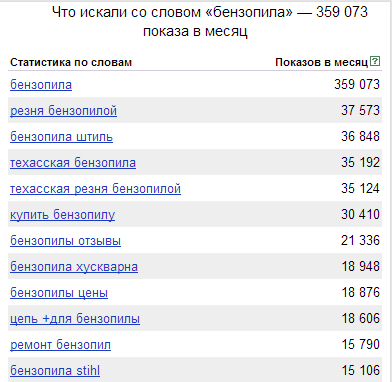Image resolution: width=392 pixels, height=382 pixels.
Task: Open the «бензопила хускварна» link
Action: [x=74, y=267]
